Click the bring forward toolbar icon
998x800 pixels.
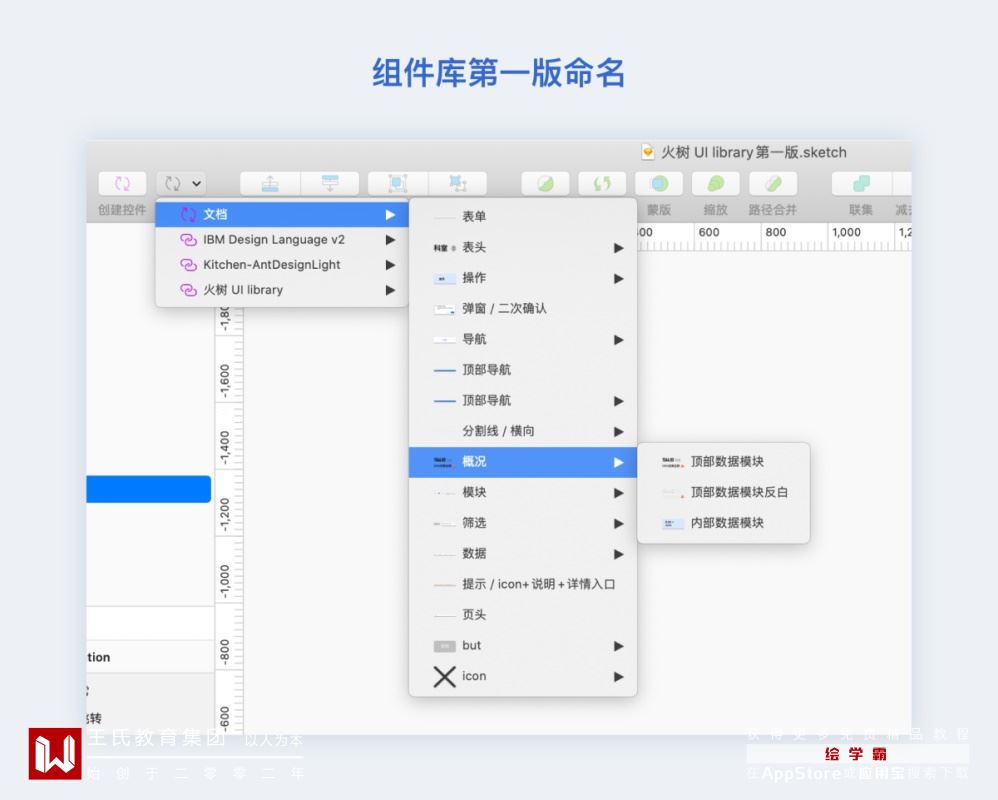click(270, 184)
